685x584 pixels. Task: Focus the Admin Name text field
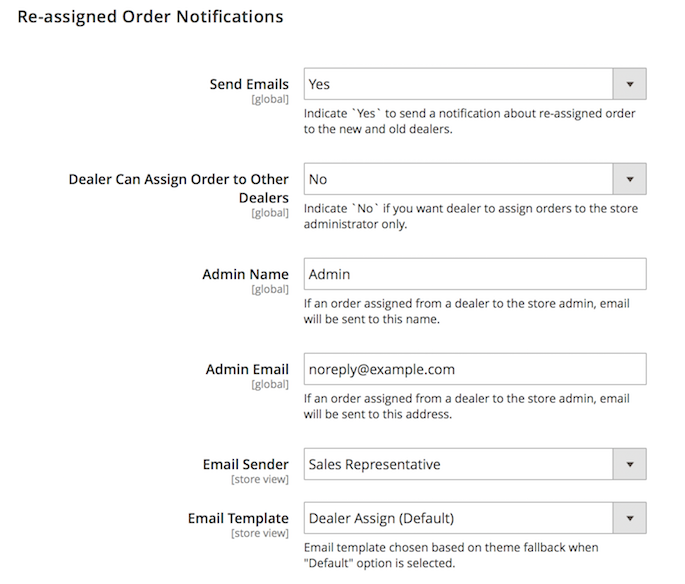point(474,274)
